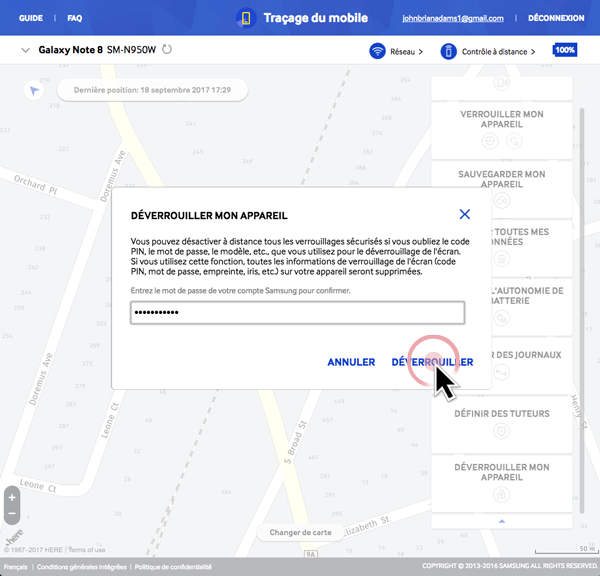Expand the device list chevron
Viewport: 600px width, 576px height.
[26, 50]
